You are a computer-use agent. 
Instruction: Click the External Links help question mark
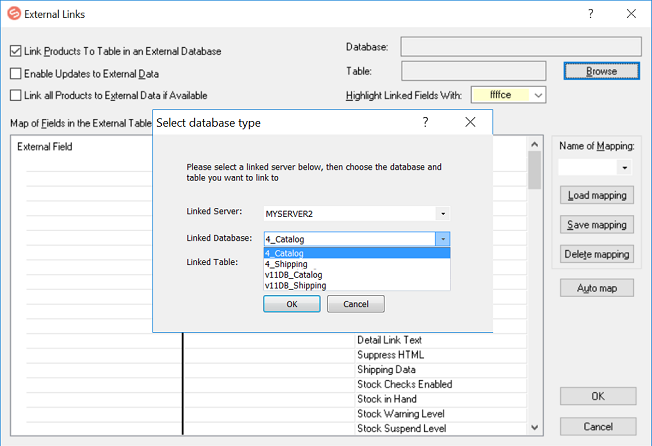(590, 14)
